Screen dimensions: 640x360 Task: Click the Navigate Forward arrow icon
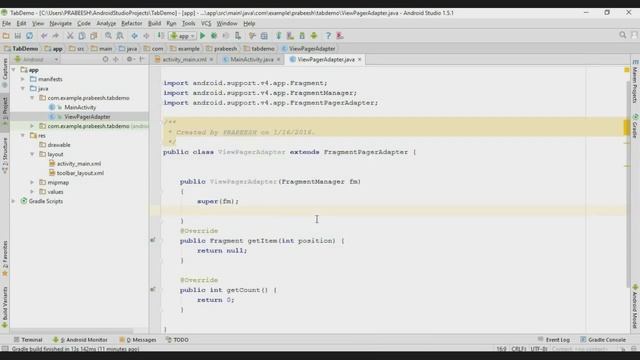pyautogui.click(x=146, y=36)
